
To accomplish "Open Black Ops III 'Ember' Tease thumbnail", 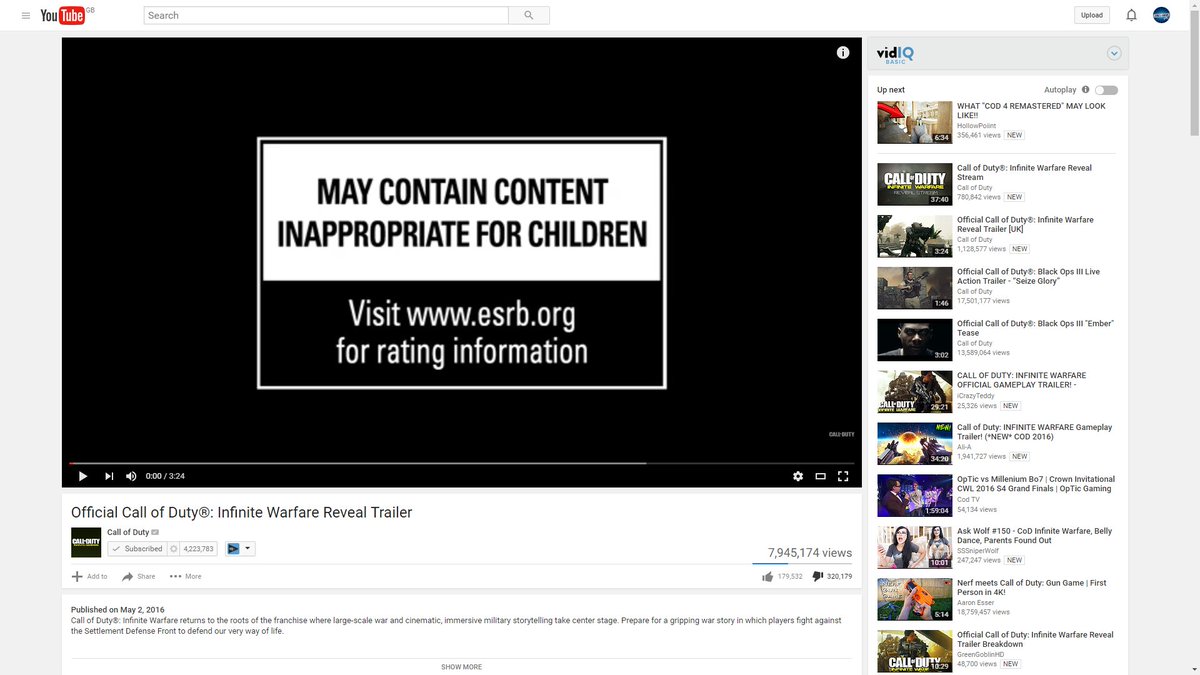I will (914, 340).
